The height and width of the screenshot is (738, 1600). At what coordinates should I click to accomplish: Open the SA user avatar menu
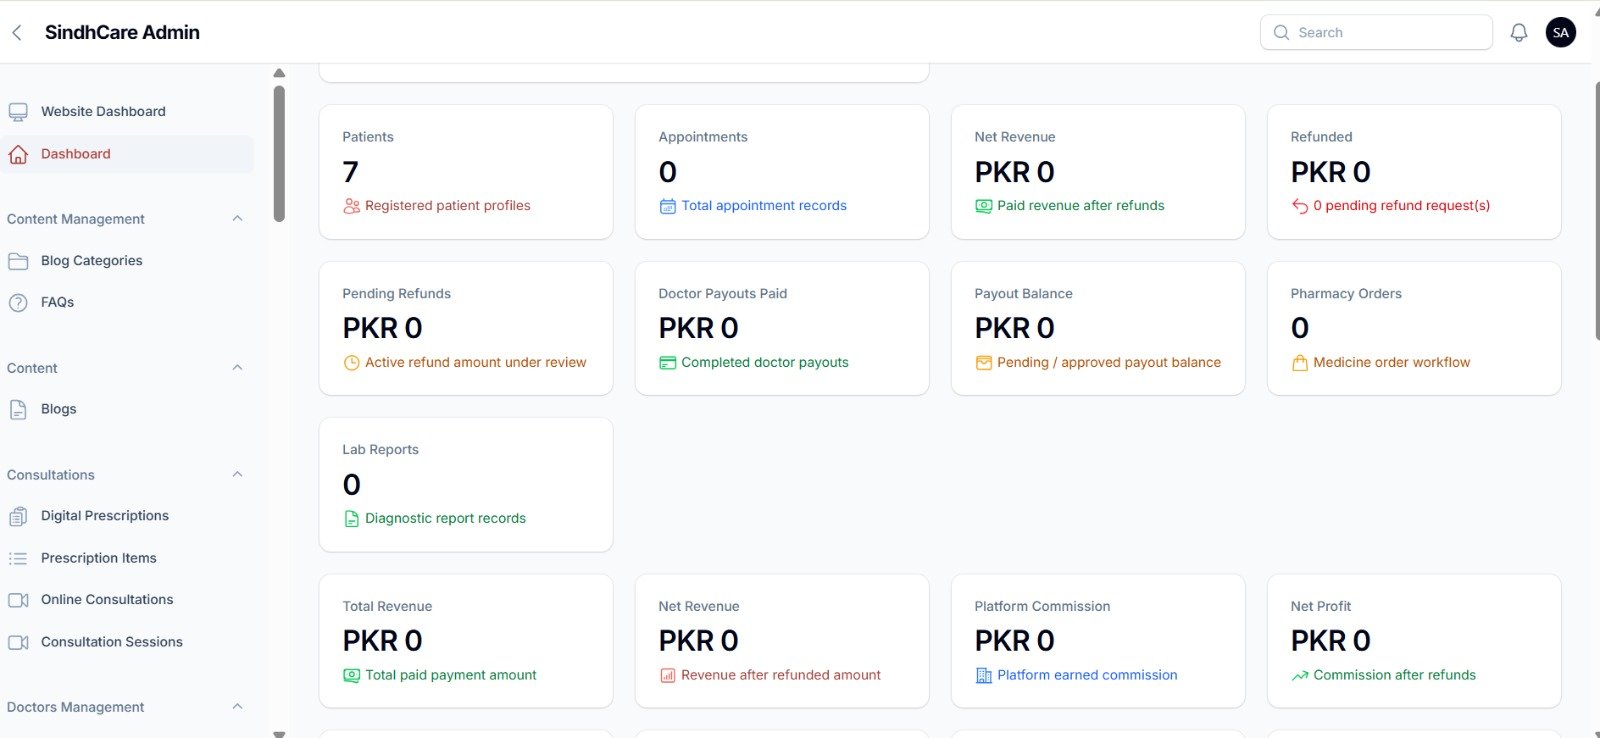click(1561, 33)
